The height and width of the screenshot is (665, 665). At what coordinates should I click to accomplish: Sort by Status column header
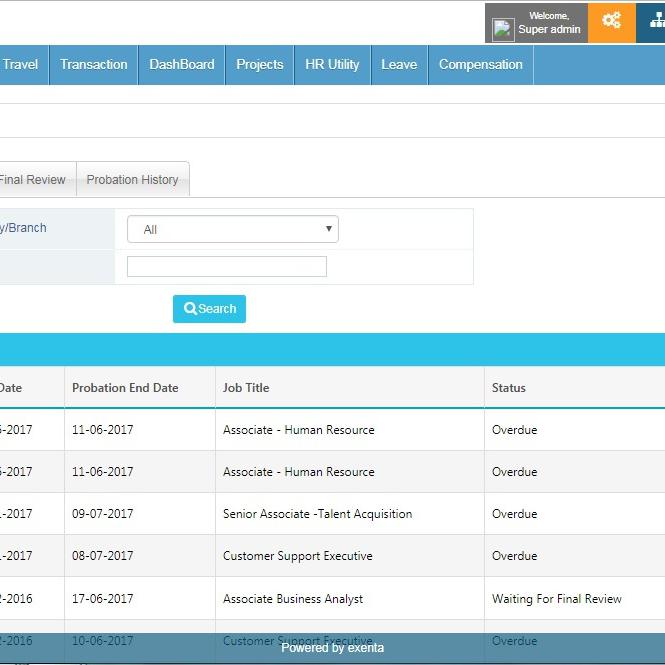point(509,388)
